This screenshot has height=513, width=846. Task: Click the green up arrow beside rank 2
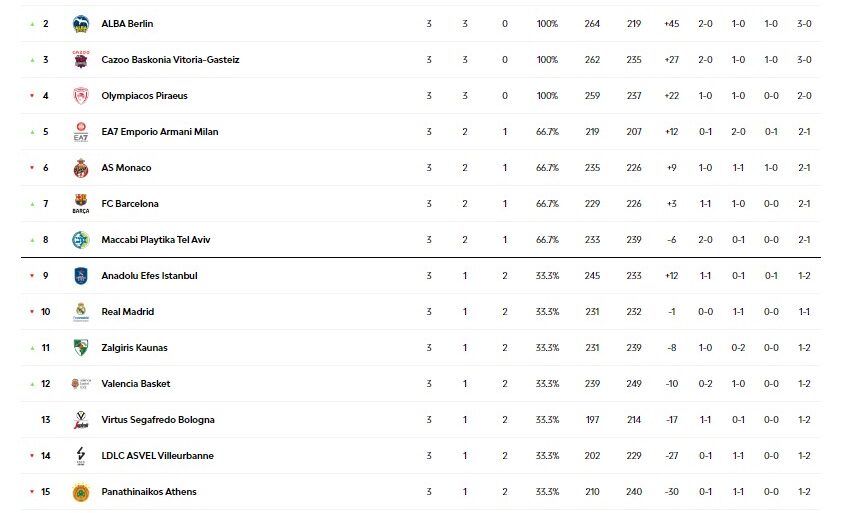coord(31,24)
